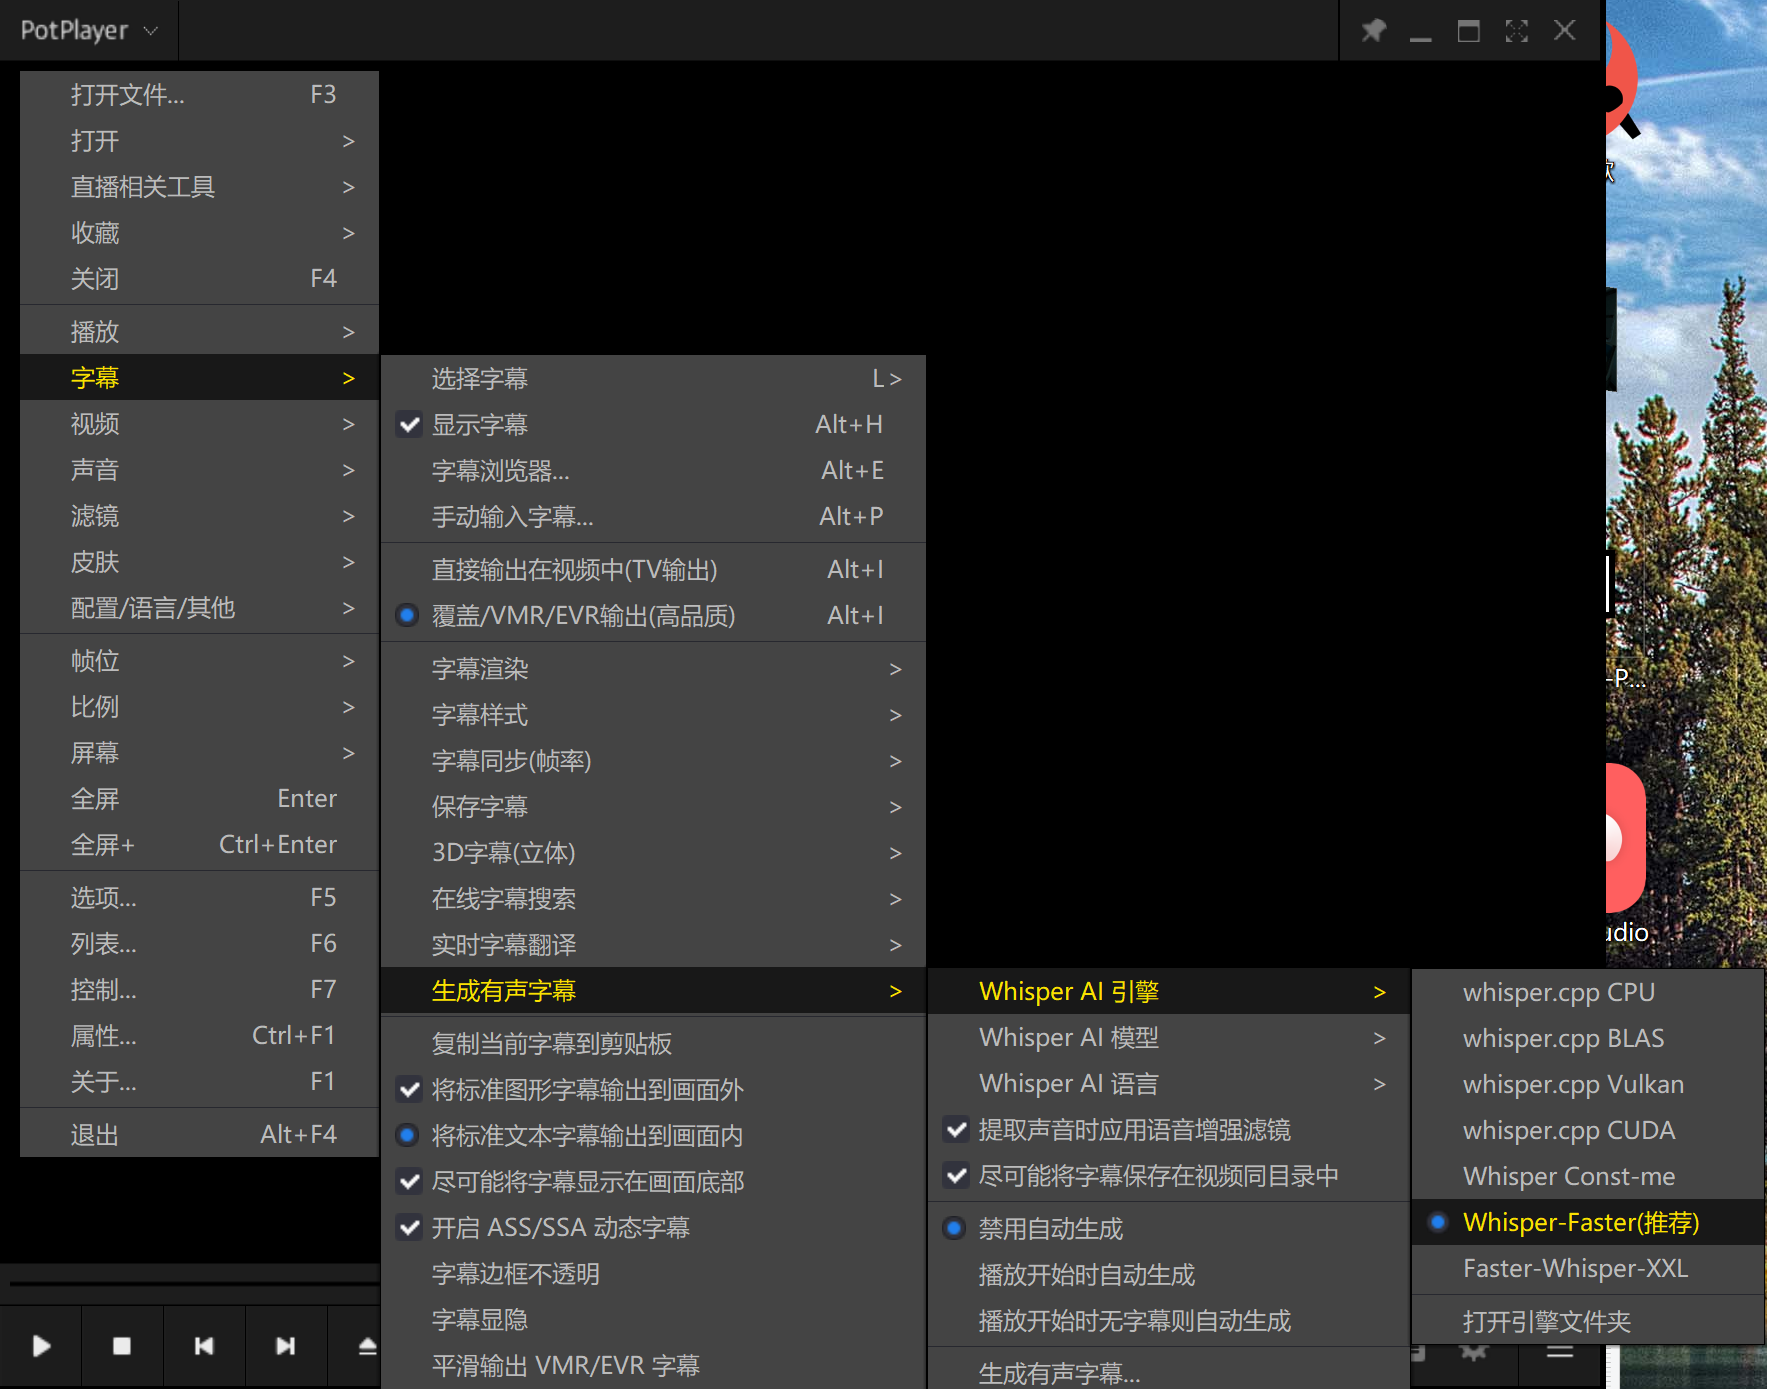Click the Play button
1767x1389 pixels.
(x=41, y=1346)
